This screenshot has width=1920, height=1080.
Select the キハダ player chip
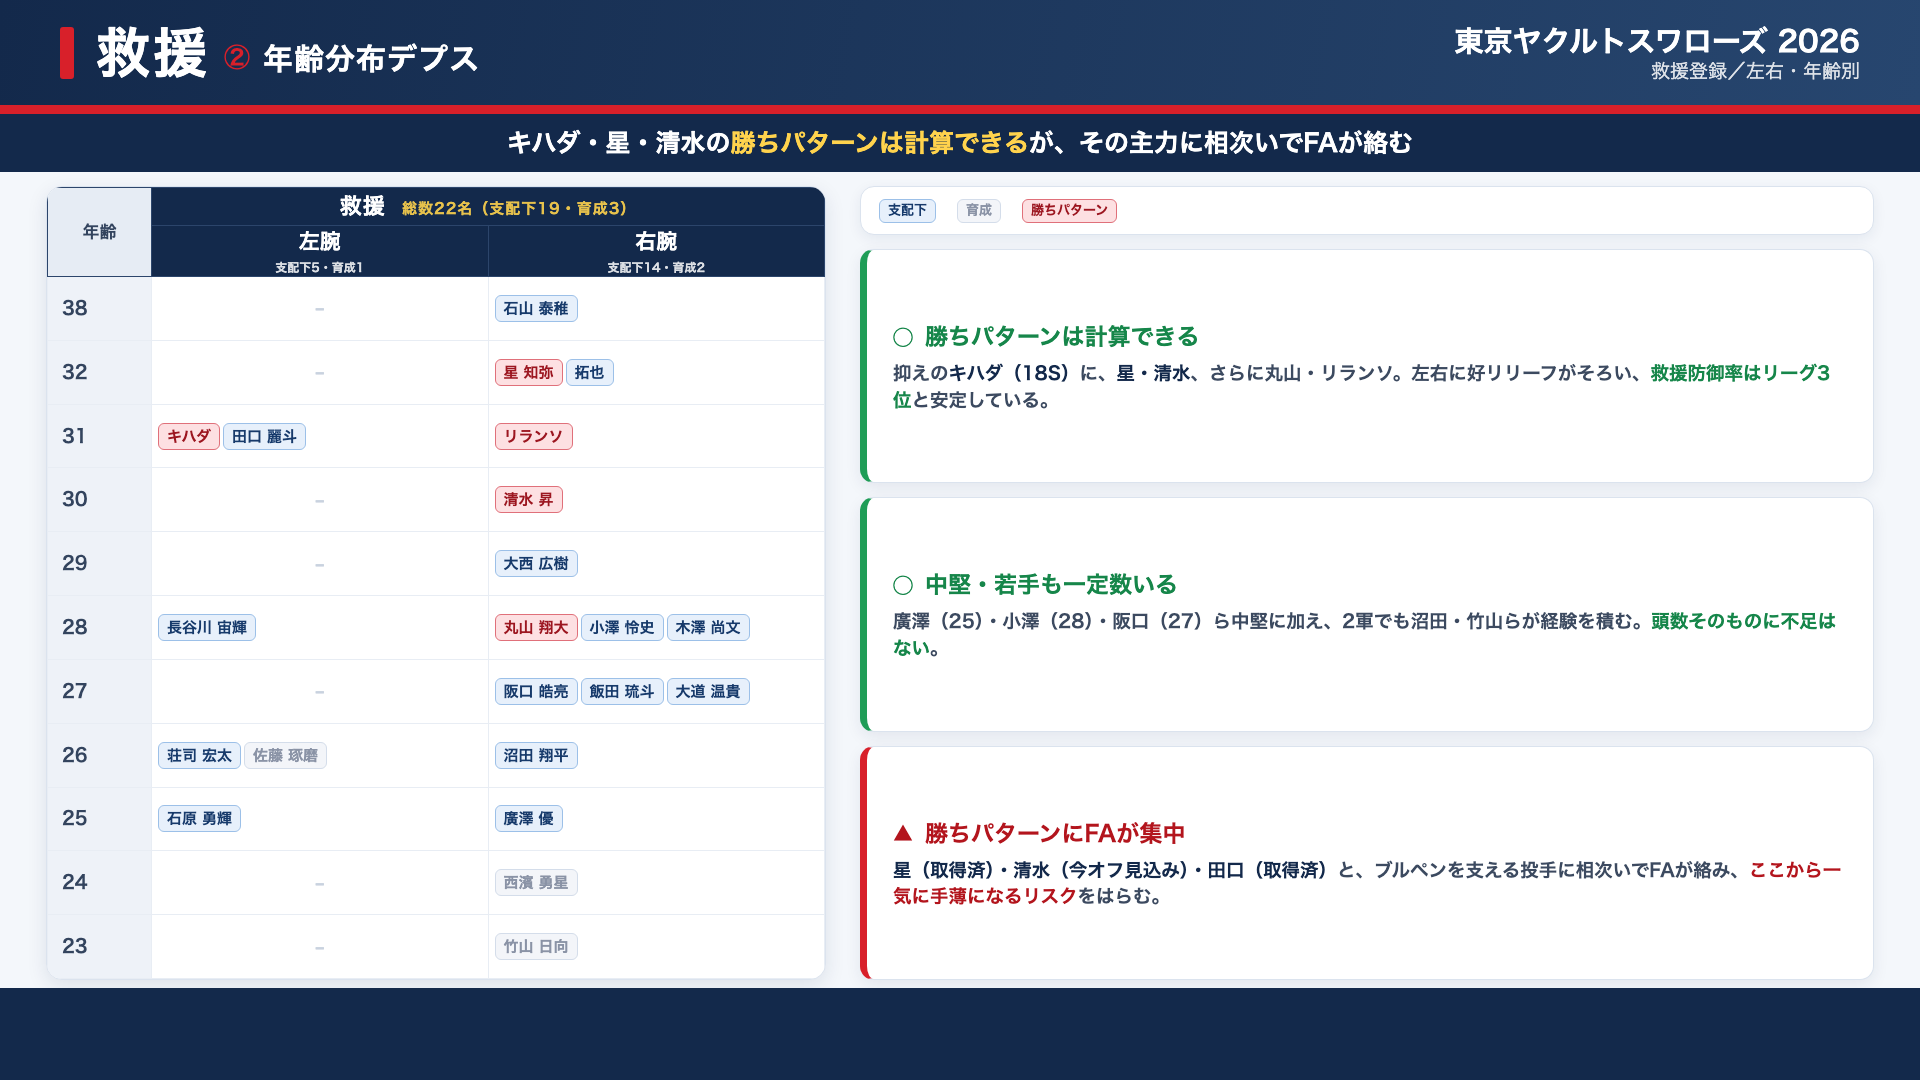tap(188, 437)
